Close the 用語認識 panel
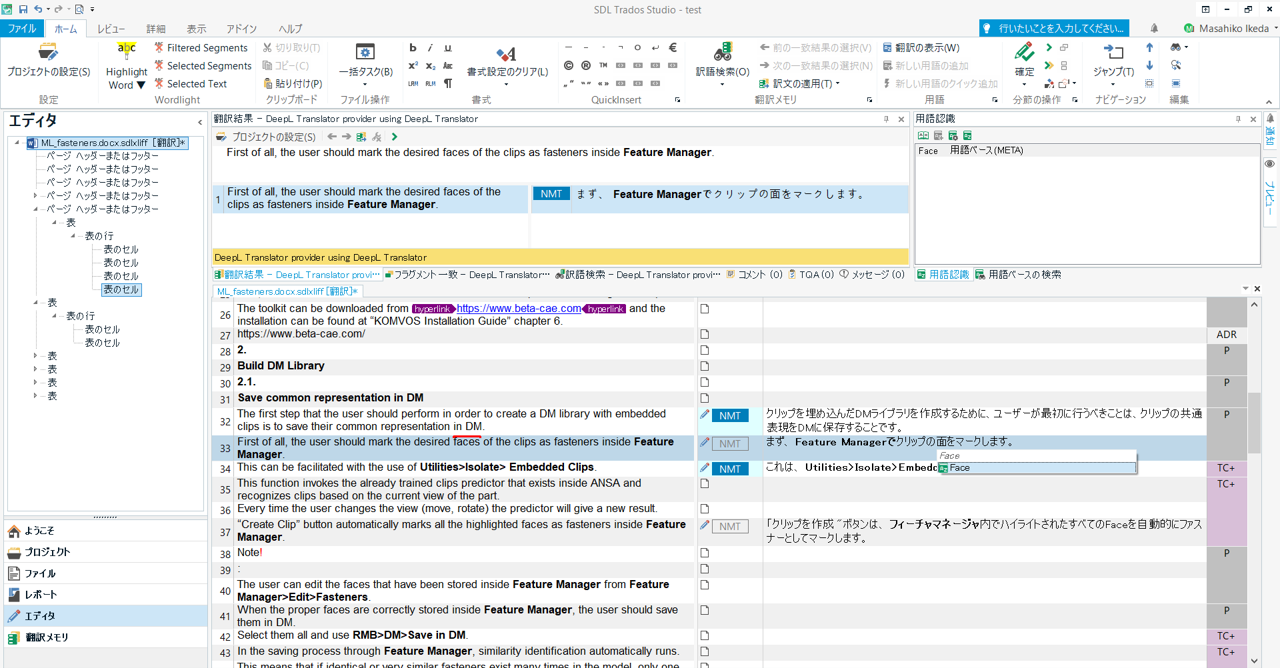Viewport: 1280px width, 668px height. (x=1253, y=119)
